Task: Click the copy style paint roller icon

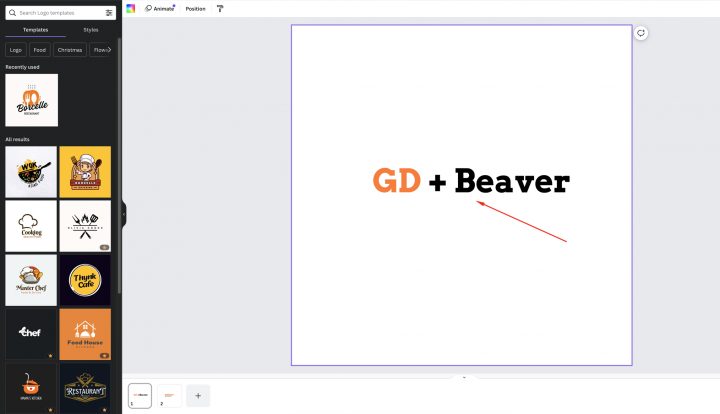Action: (220, 8)
